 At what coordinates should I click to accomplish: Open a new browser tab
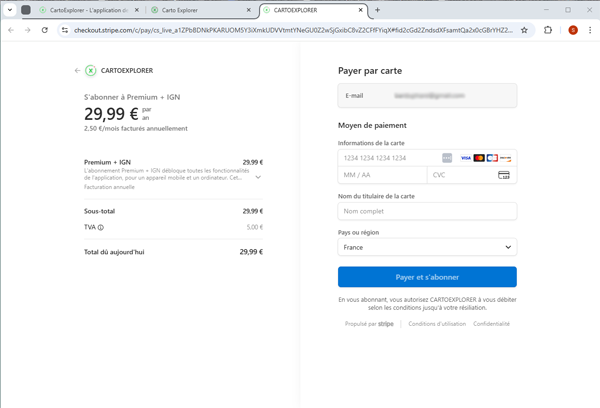(x=377, y=9)
